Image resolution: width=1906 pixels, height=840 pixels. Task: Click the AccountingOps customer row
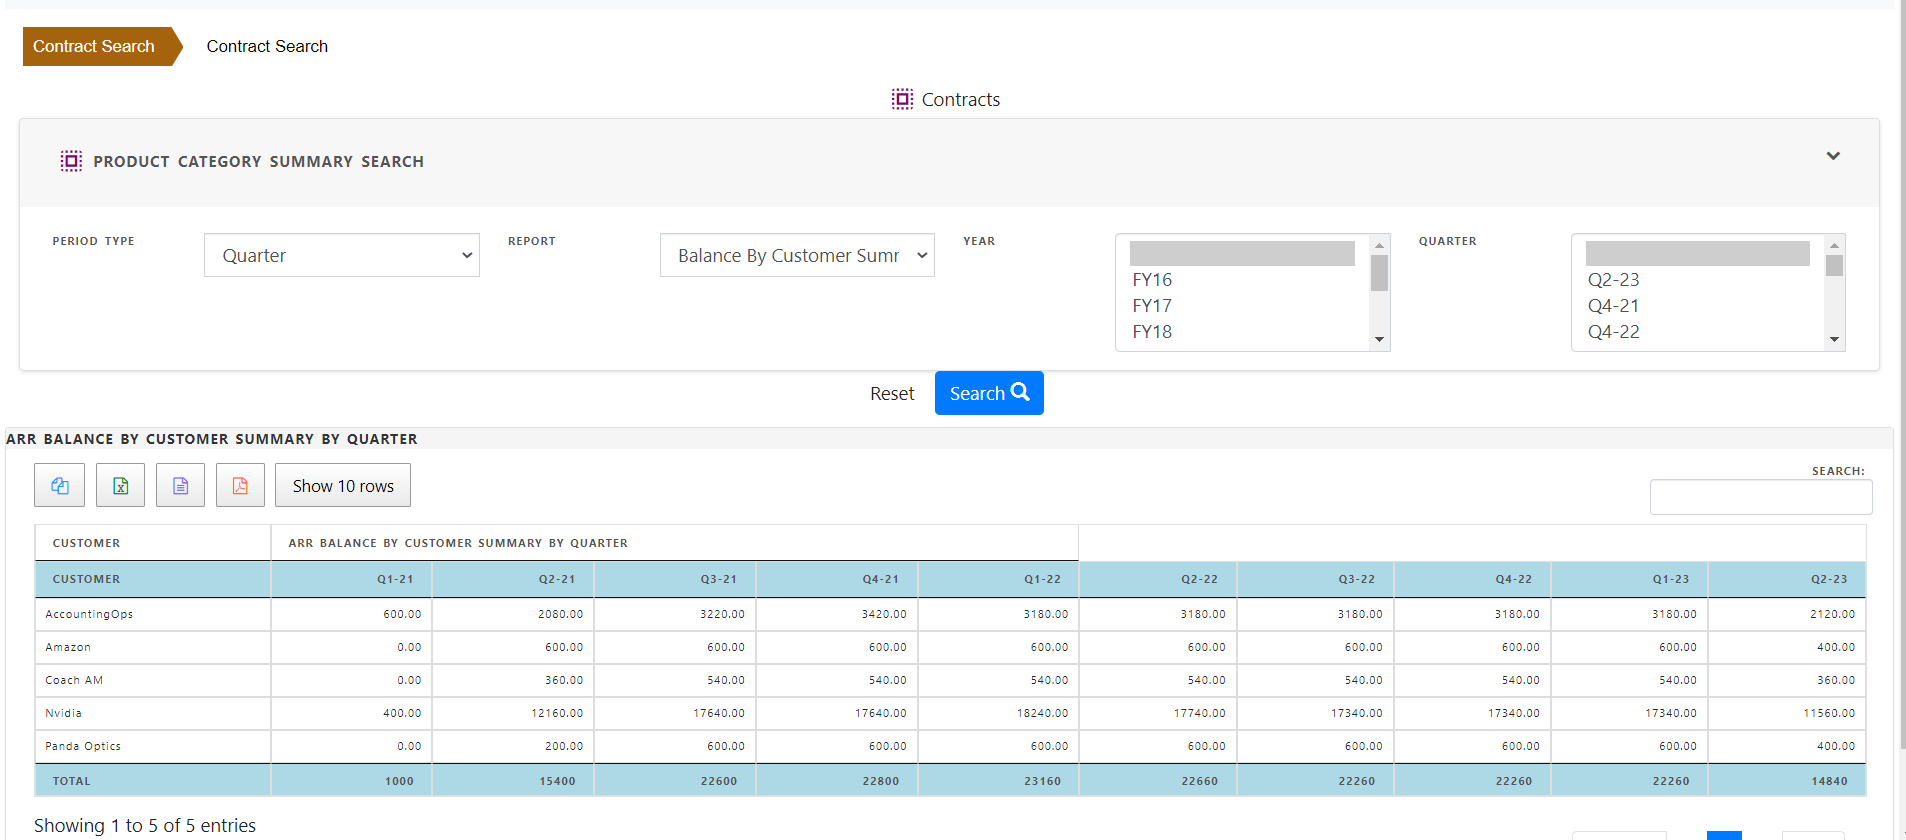950,614
